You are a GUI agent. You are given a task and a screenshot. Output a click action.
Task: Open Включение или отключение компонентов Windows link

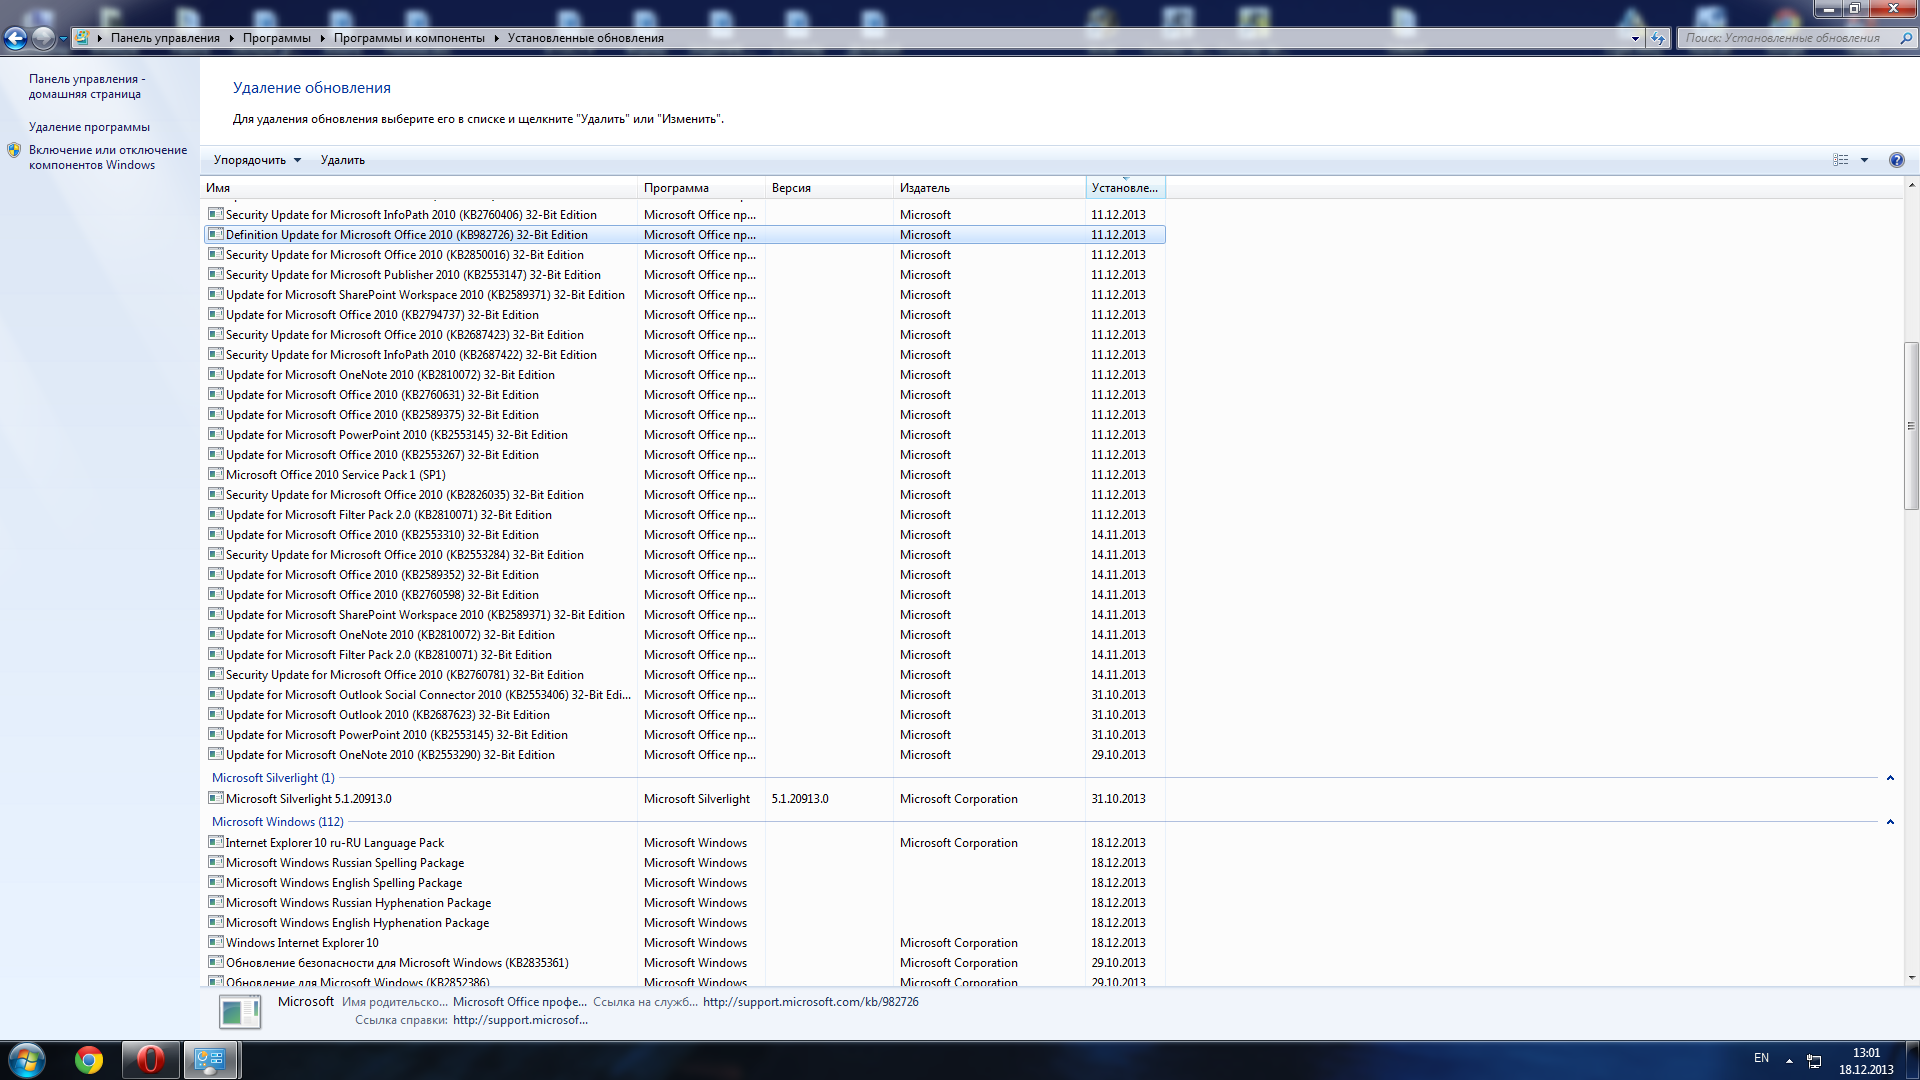(x=108, y=157)
